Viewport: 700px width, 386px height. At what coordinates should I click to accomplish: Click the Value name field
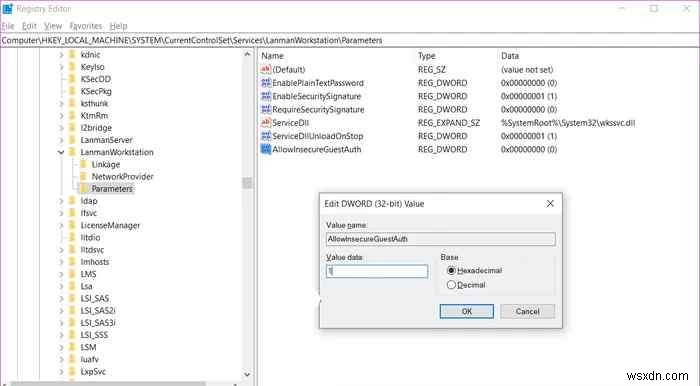pyautogui.click(x=441, y=239)
